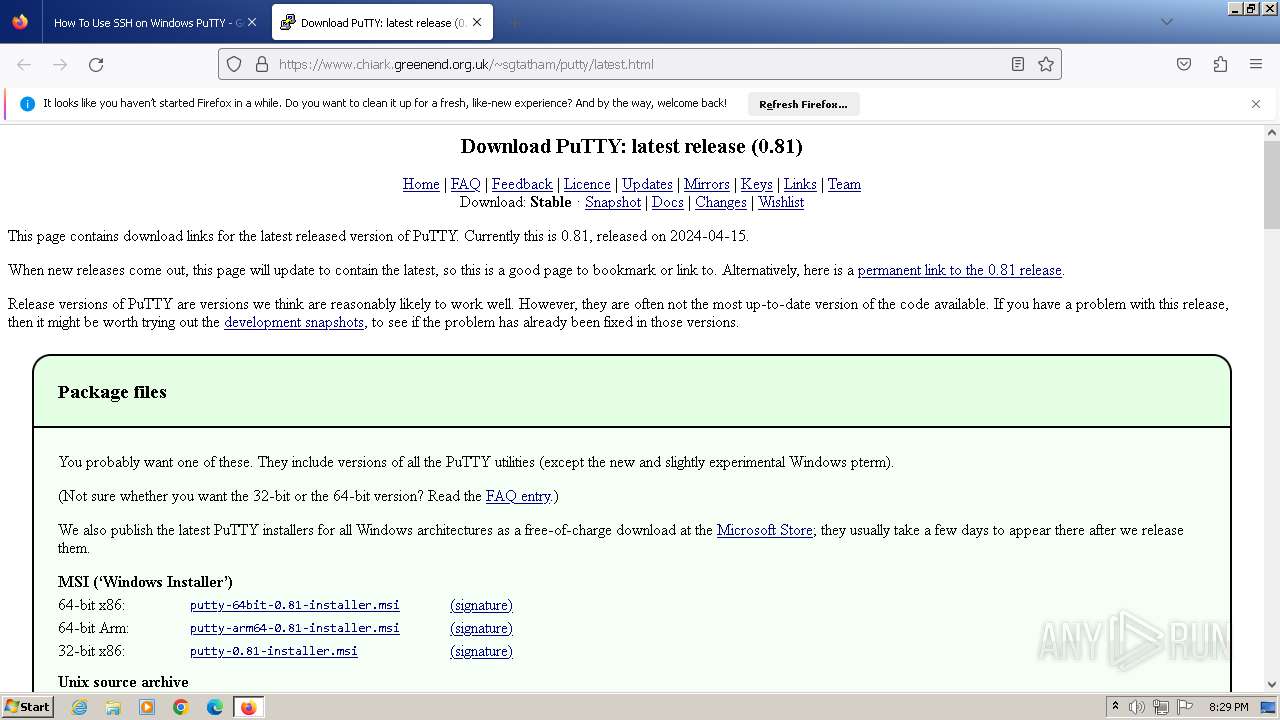Open the Updates link
Image resolution: width=1280 pixels, height=720 pixels.
(647, 184)
